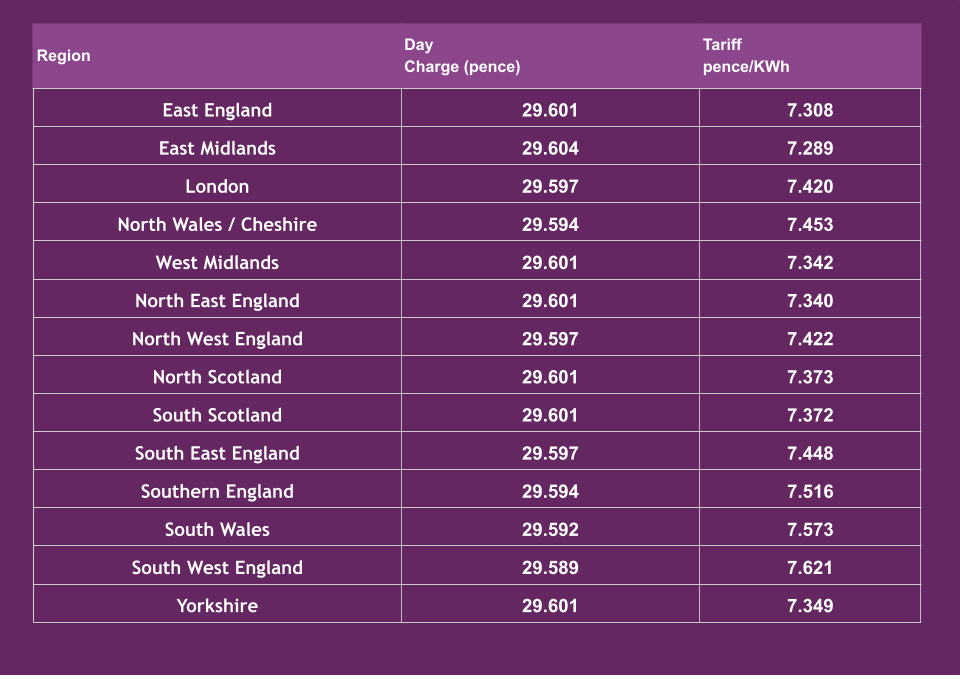Screen dimensions: 960x679
Task: Click the North West England cell
Action: (x=217, y=338)
